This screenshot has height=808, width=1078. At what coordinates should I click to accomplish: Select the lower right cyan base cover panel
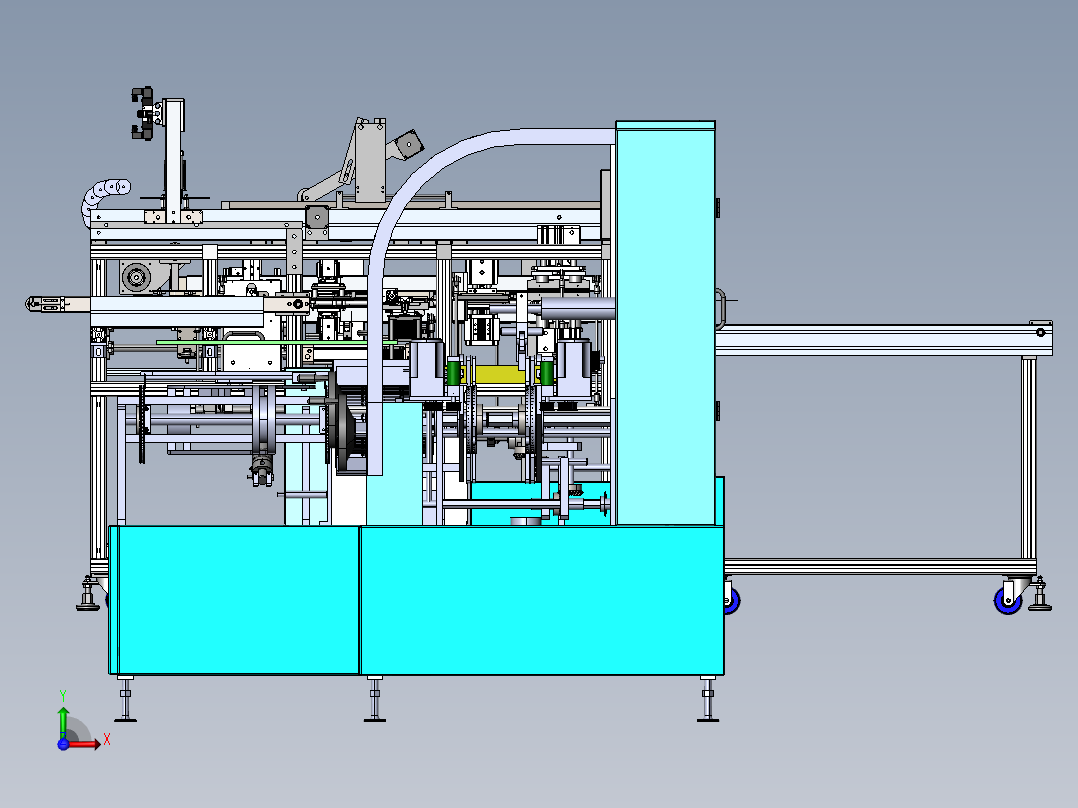pos(542,600)
